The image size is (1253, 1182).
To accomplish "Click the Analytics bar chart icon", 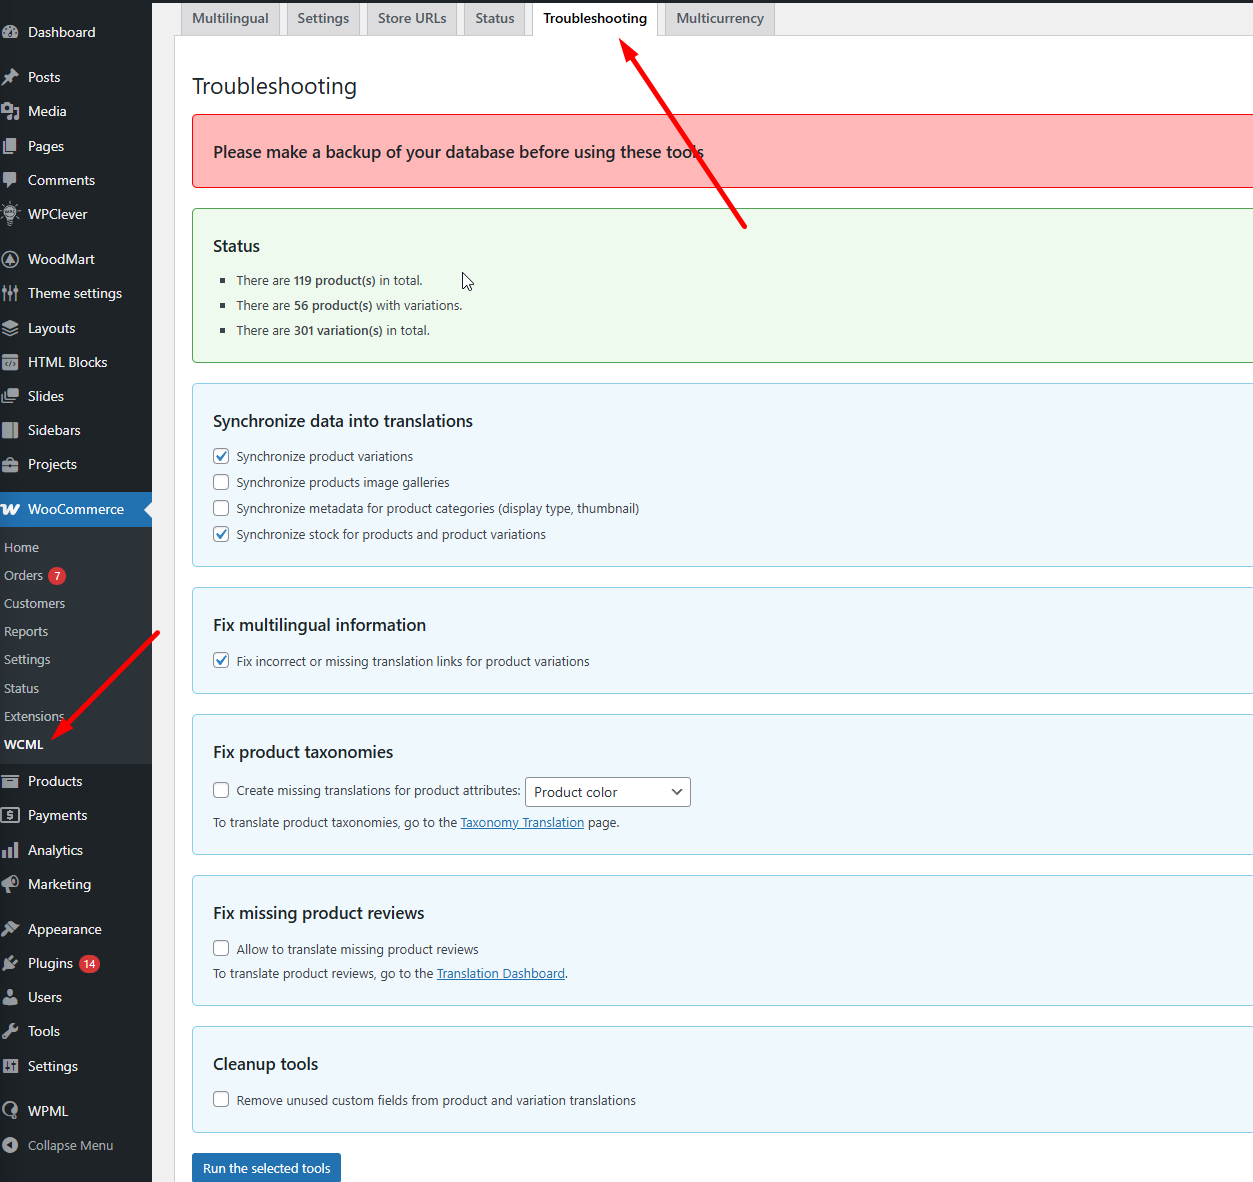I will pos(10,850).
